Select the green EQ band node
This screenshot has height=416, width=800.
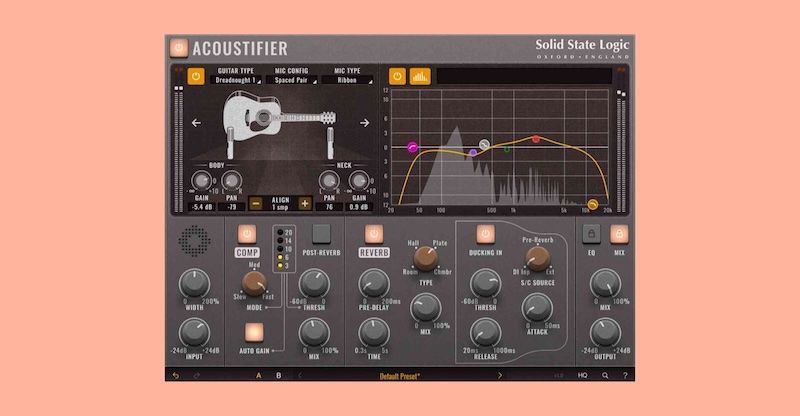point(507,150)
